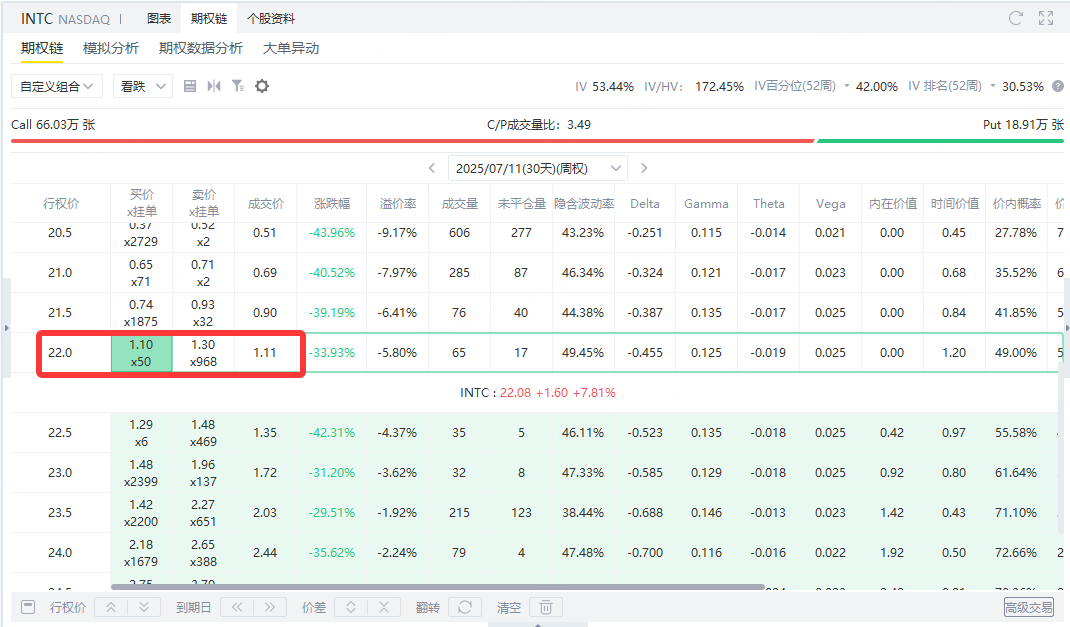Open the filter icon in toolbar
This screenshot has width=1070, height=627.
pyautogui.click(x=237, y=86)
